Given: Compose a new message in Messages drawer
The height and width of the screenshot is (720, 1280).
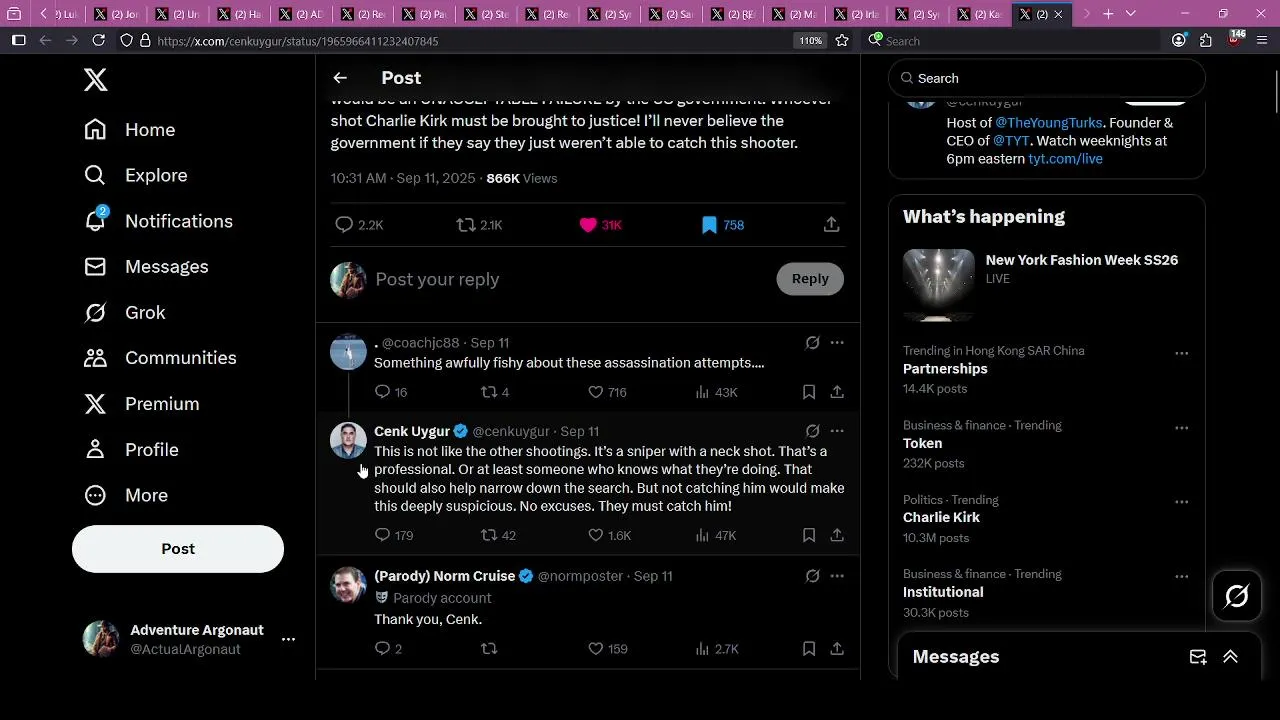Looking at the screenshot, I should coord(1198,657).
